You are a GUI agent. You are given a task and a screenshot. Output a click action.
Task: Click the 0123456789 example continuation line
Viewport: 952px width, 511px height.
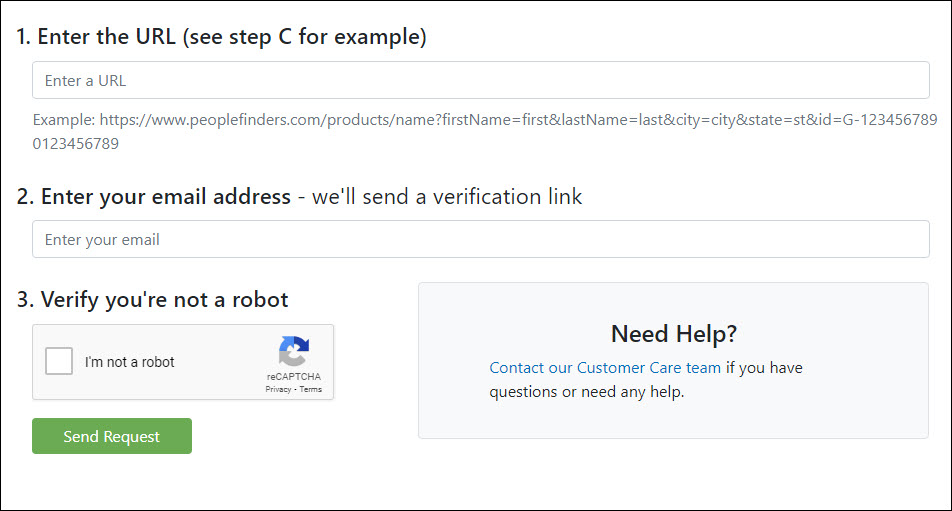tap(76, 144)
